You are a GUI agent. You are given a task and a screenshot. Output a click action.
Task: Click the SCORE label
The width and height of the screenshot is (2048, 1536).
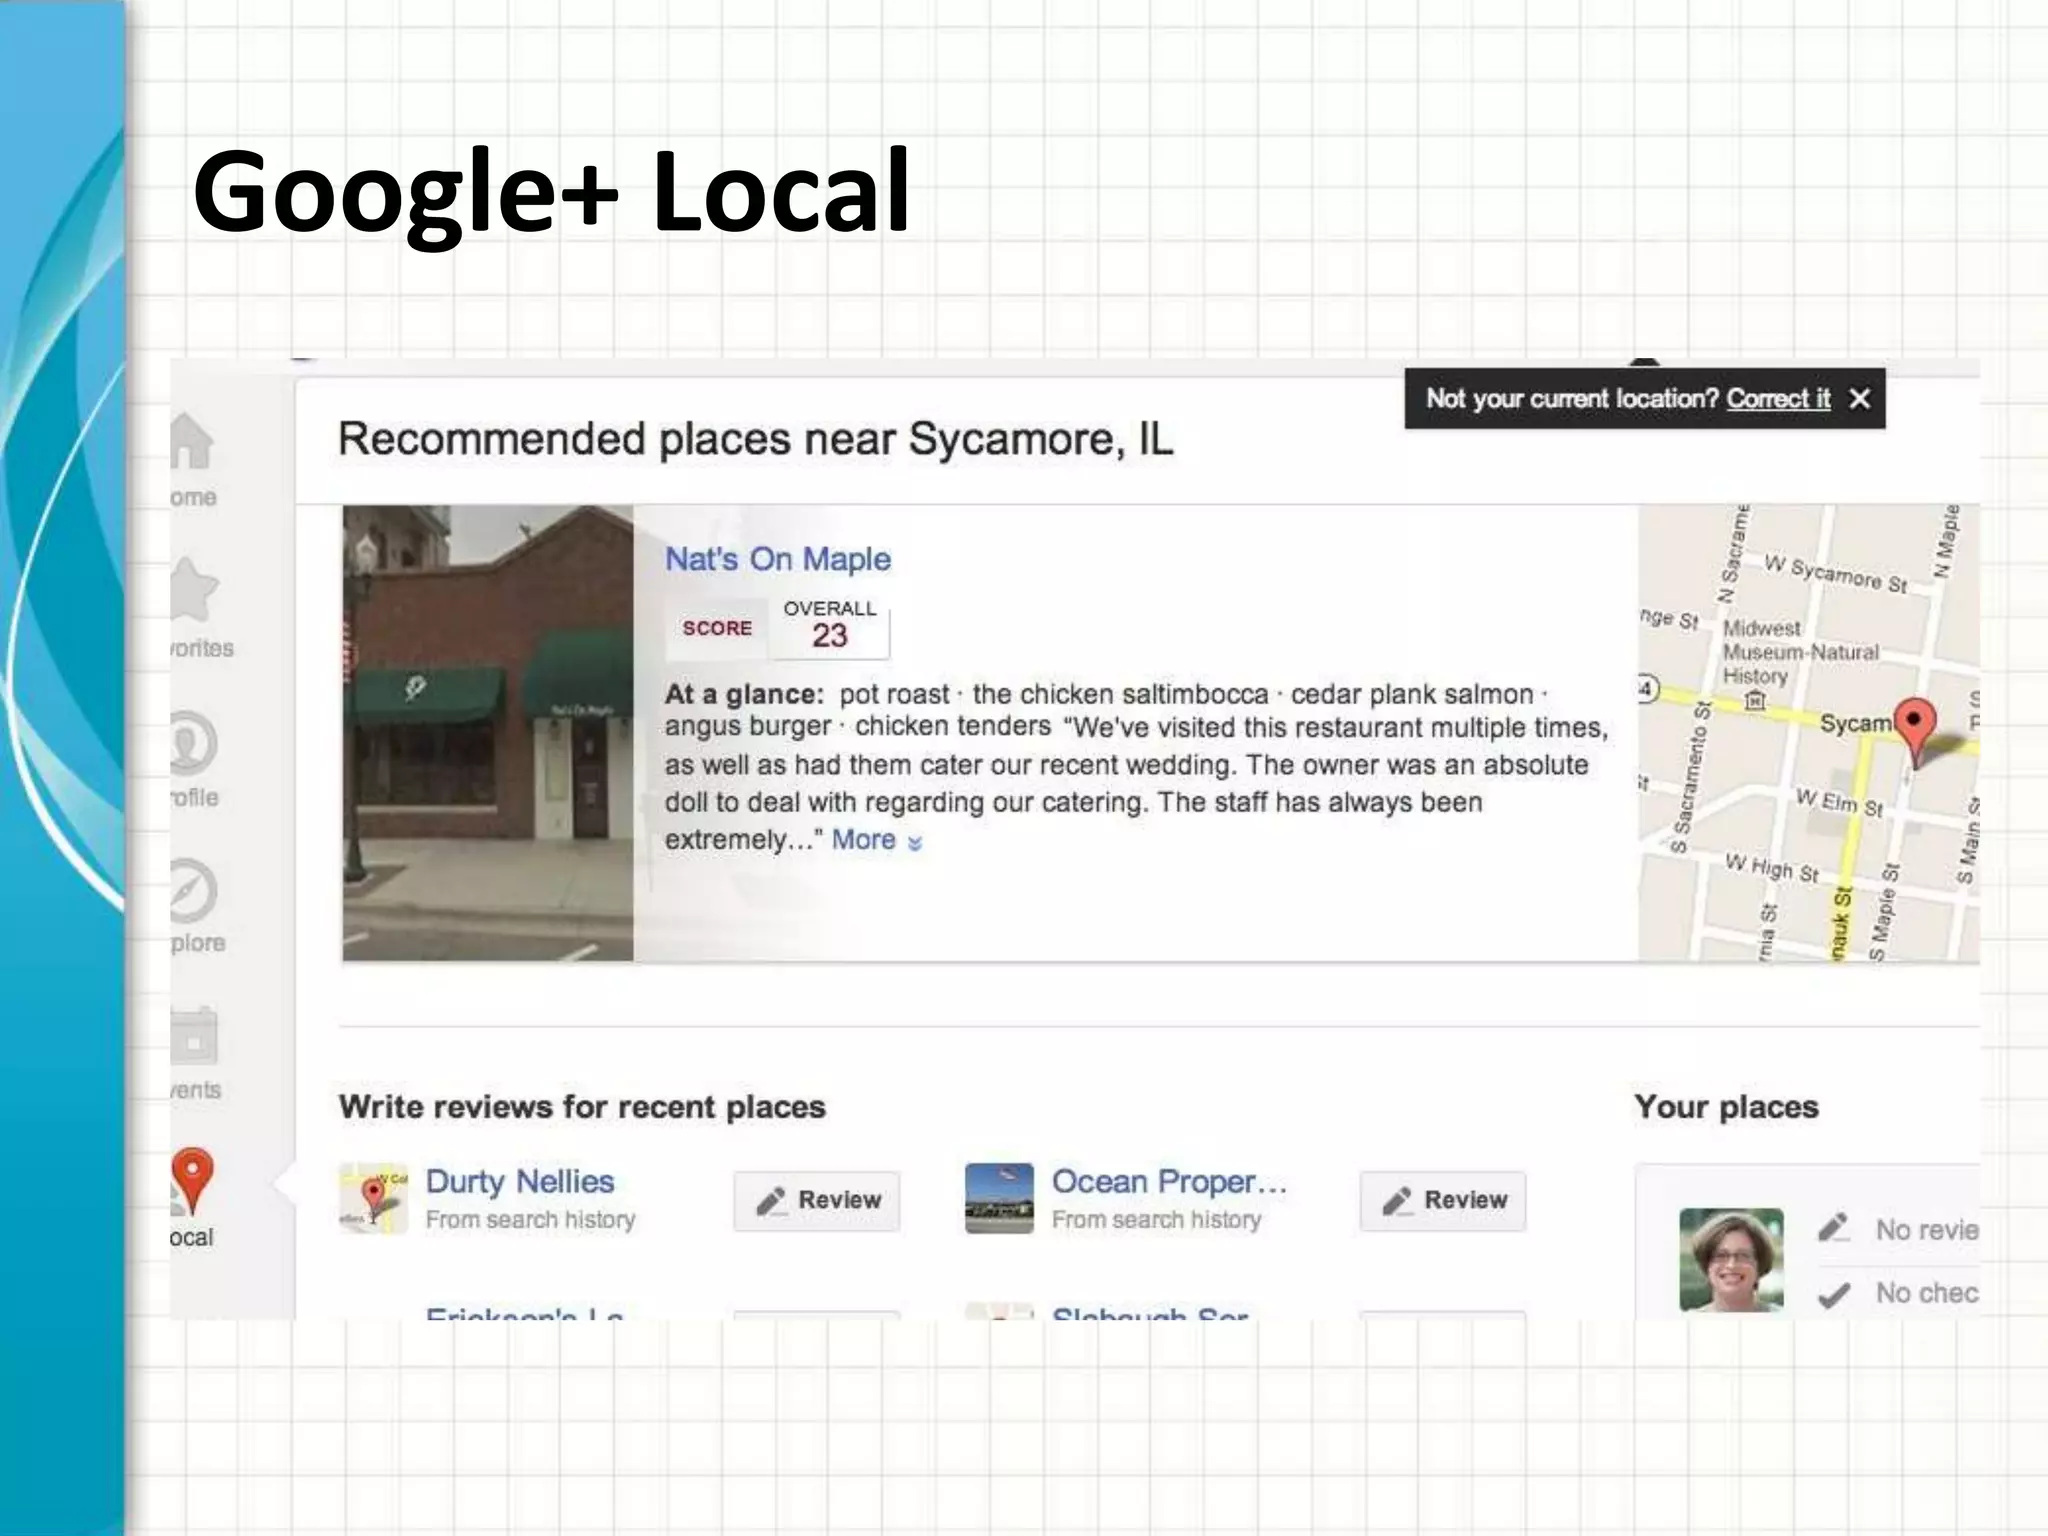click(x=717, y=628)
